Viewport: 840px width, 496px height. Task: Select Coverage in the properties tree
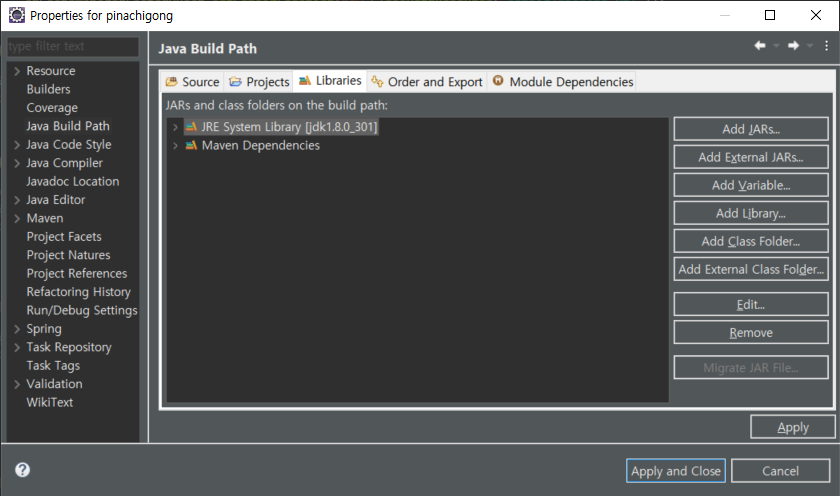(x=52, y=108)
